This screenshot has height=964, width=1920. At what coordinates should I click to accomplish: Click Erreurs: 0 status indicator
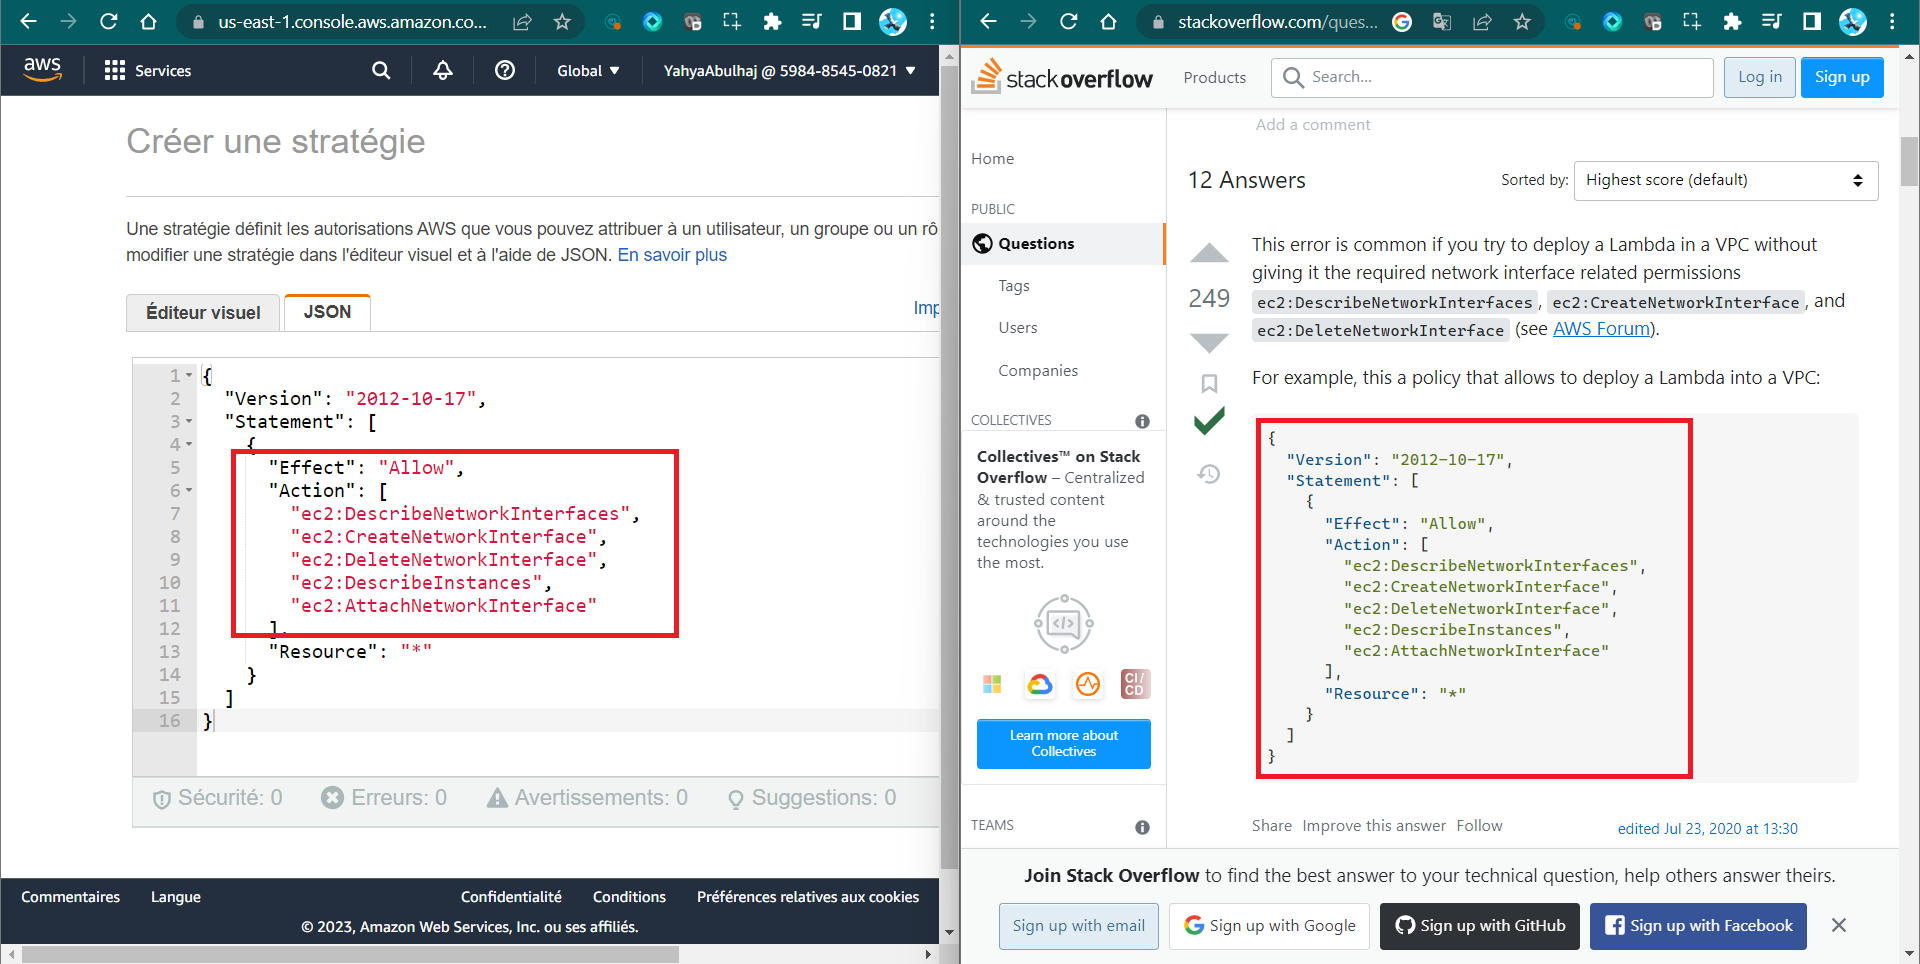(x=384, y=798)
